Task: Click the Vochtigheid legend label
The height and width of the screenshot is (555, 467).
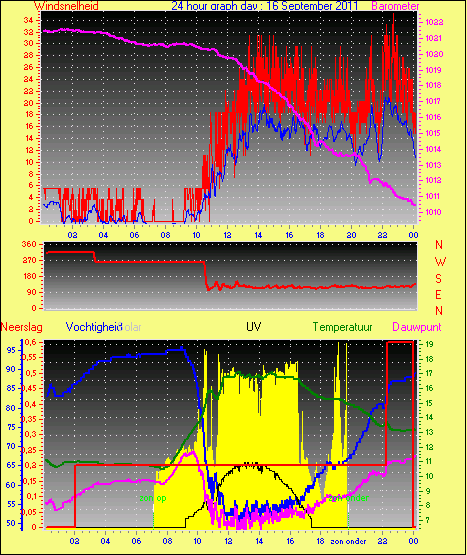Action: click(94, 327)
